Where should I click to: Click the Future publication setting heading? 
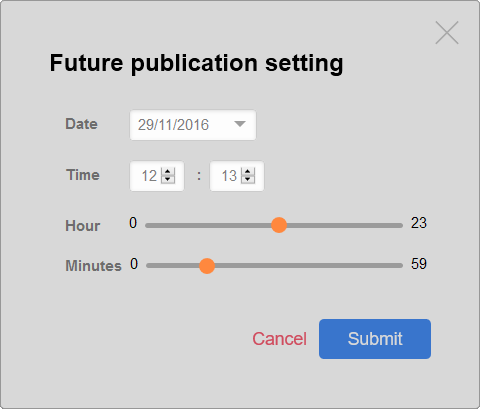[196, 63]
